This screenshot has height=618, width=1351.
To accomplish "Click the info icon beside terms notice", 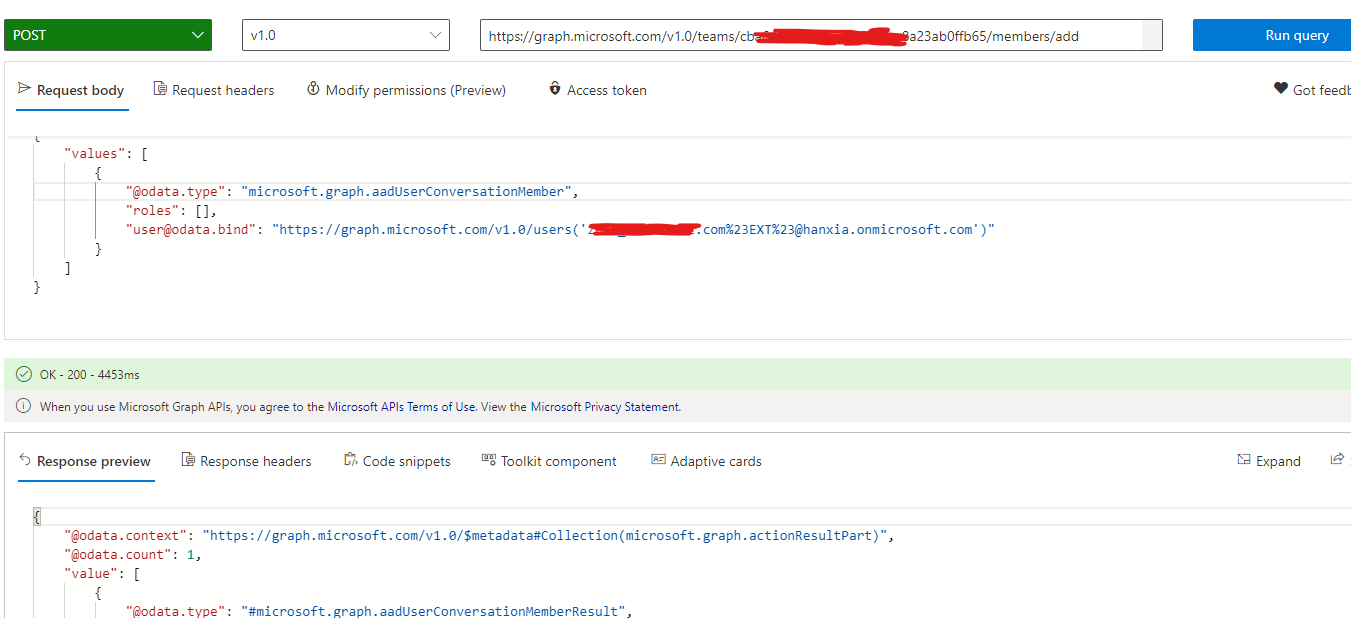I will [24, 406].
